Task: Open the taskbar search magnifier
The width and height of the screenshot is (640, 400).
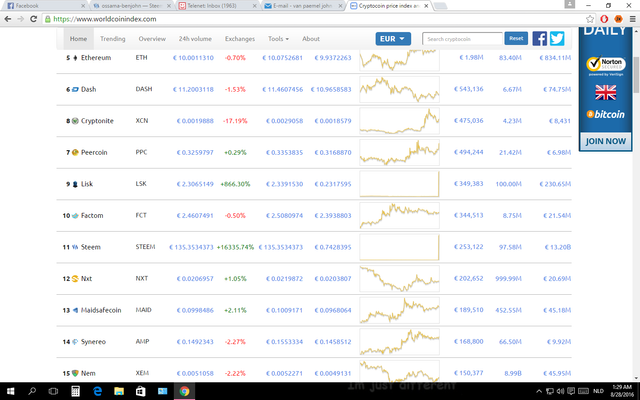Action: point(32,391)
